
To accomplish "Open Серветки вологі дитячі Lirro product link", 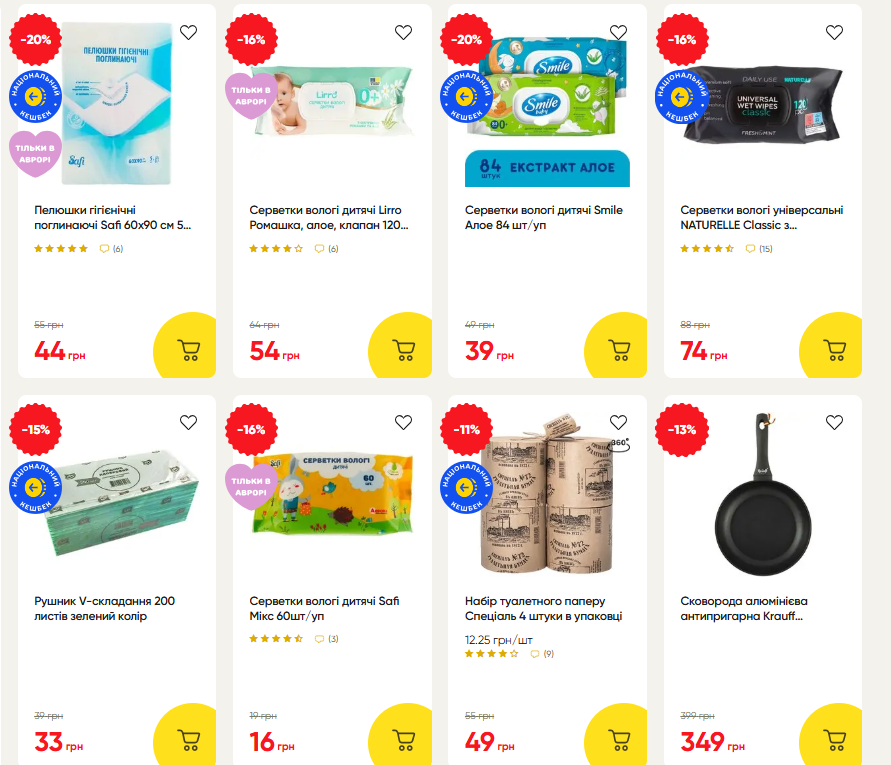I will (328, 218).
